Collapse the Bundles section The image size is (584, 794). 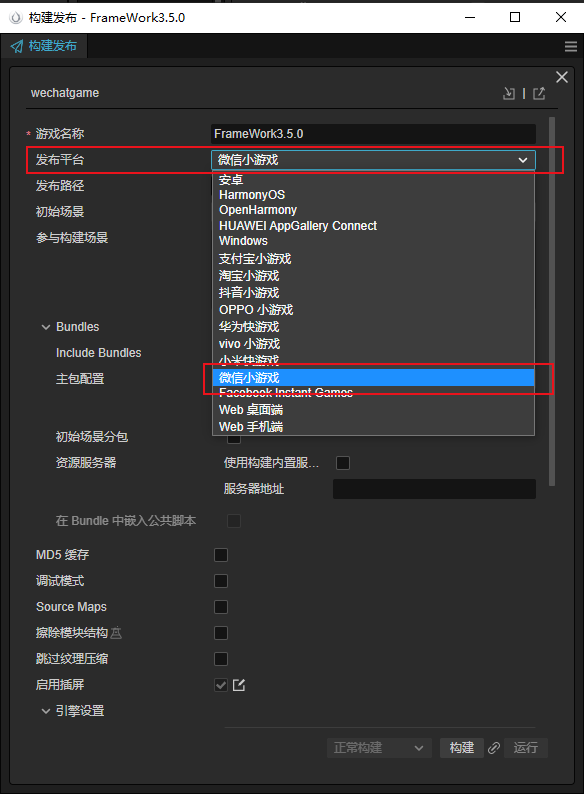point(46,327)
